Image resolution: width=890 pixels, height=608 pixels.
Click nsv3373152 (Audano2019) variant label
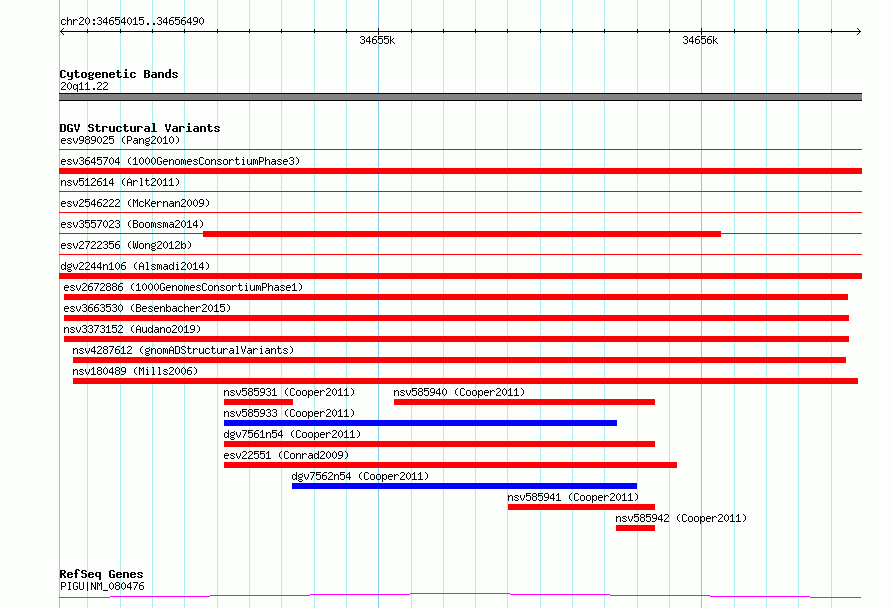tap(132, 329)
